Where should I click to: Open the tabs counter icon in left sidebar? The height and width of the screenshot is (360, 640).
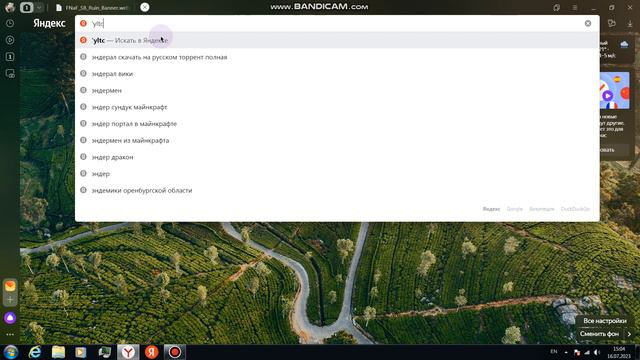click(x=10, y=57)
